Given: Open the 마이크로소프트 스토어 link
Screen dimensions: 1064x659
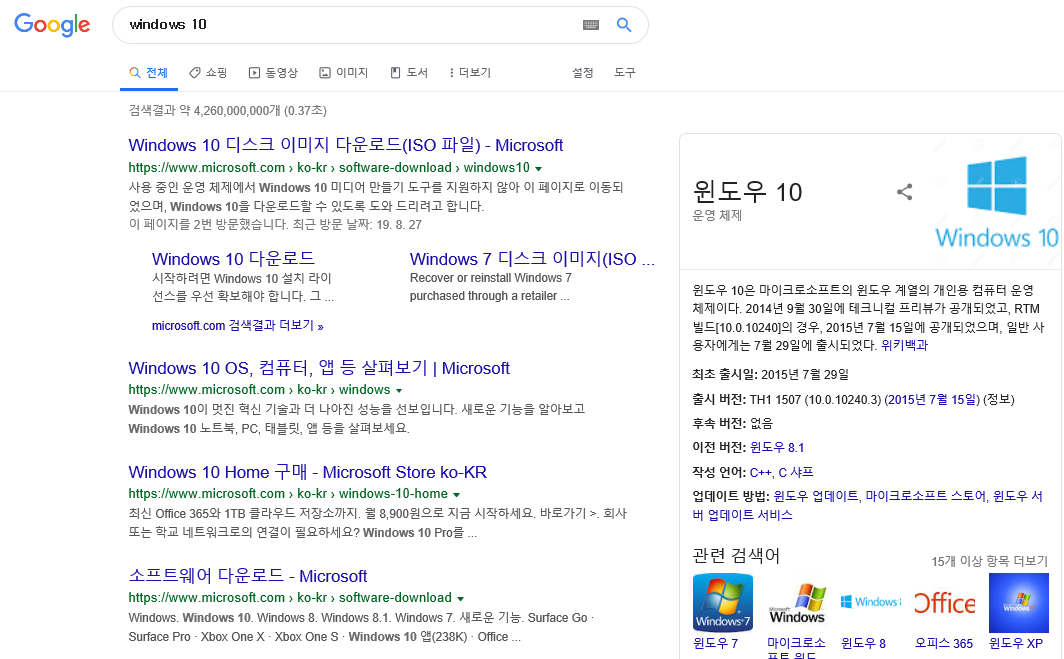Looking at the screenshot, I should 926,496.
